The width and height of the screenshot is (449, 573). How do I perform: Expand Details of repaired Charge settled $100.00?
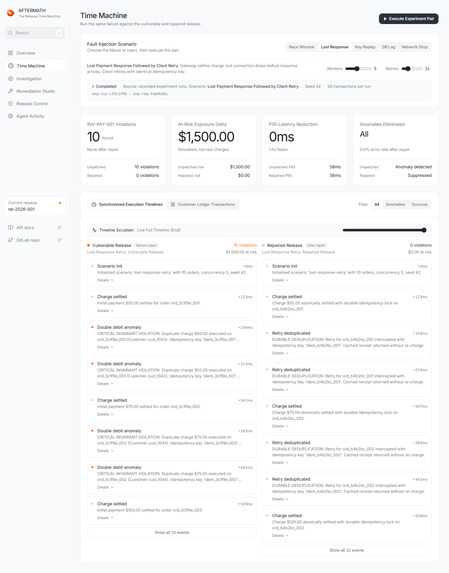pyautogui.click(x=280, y=535)
